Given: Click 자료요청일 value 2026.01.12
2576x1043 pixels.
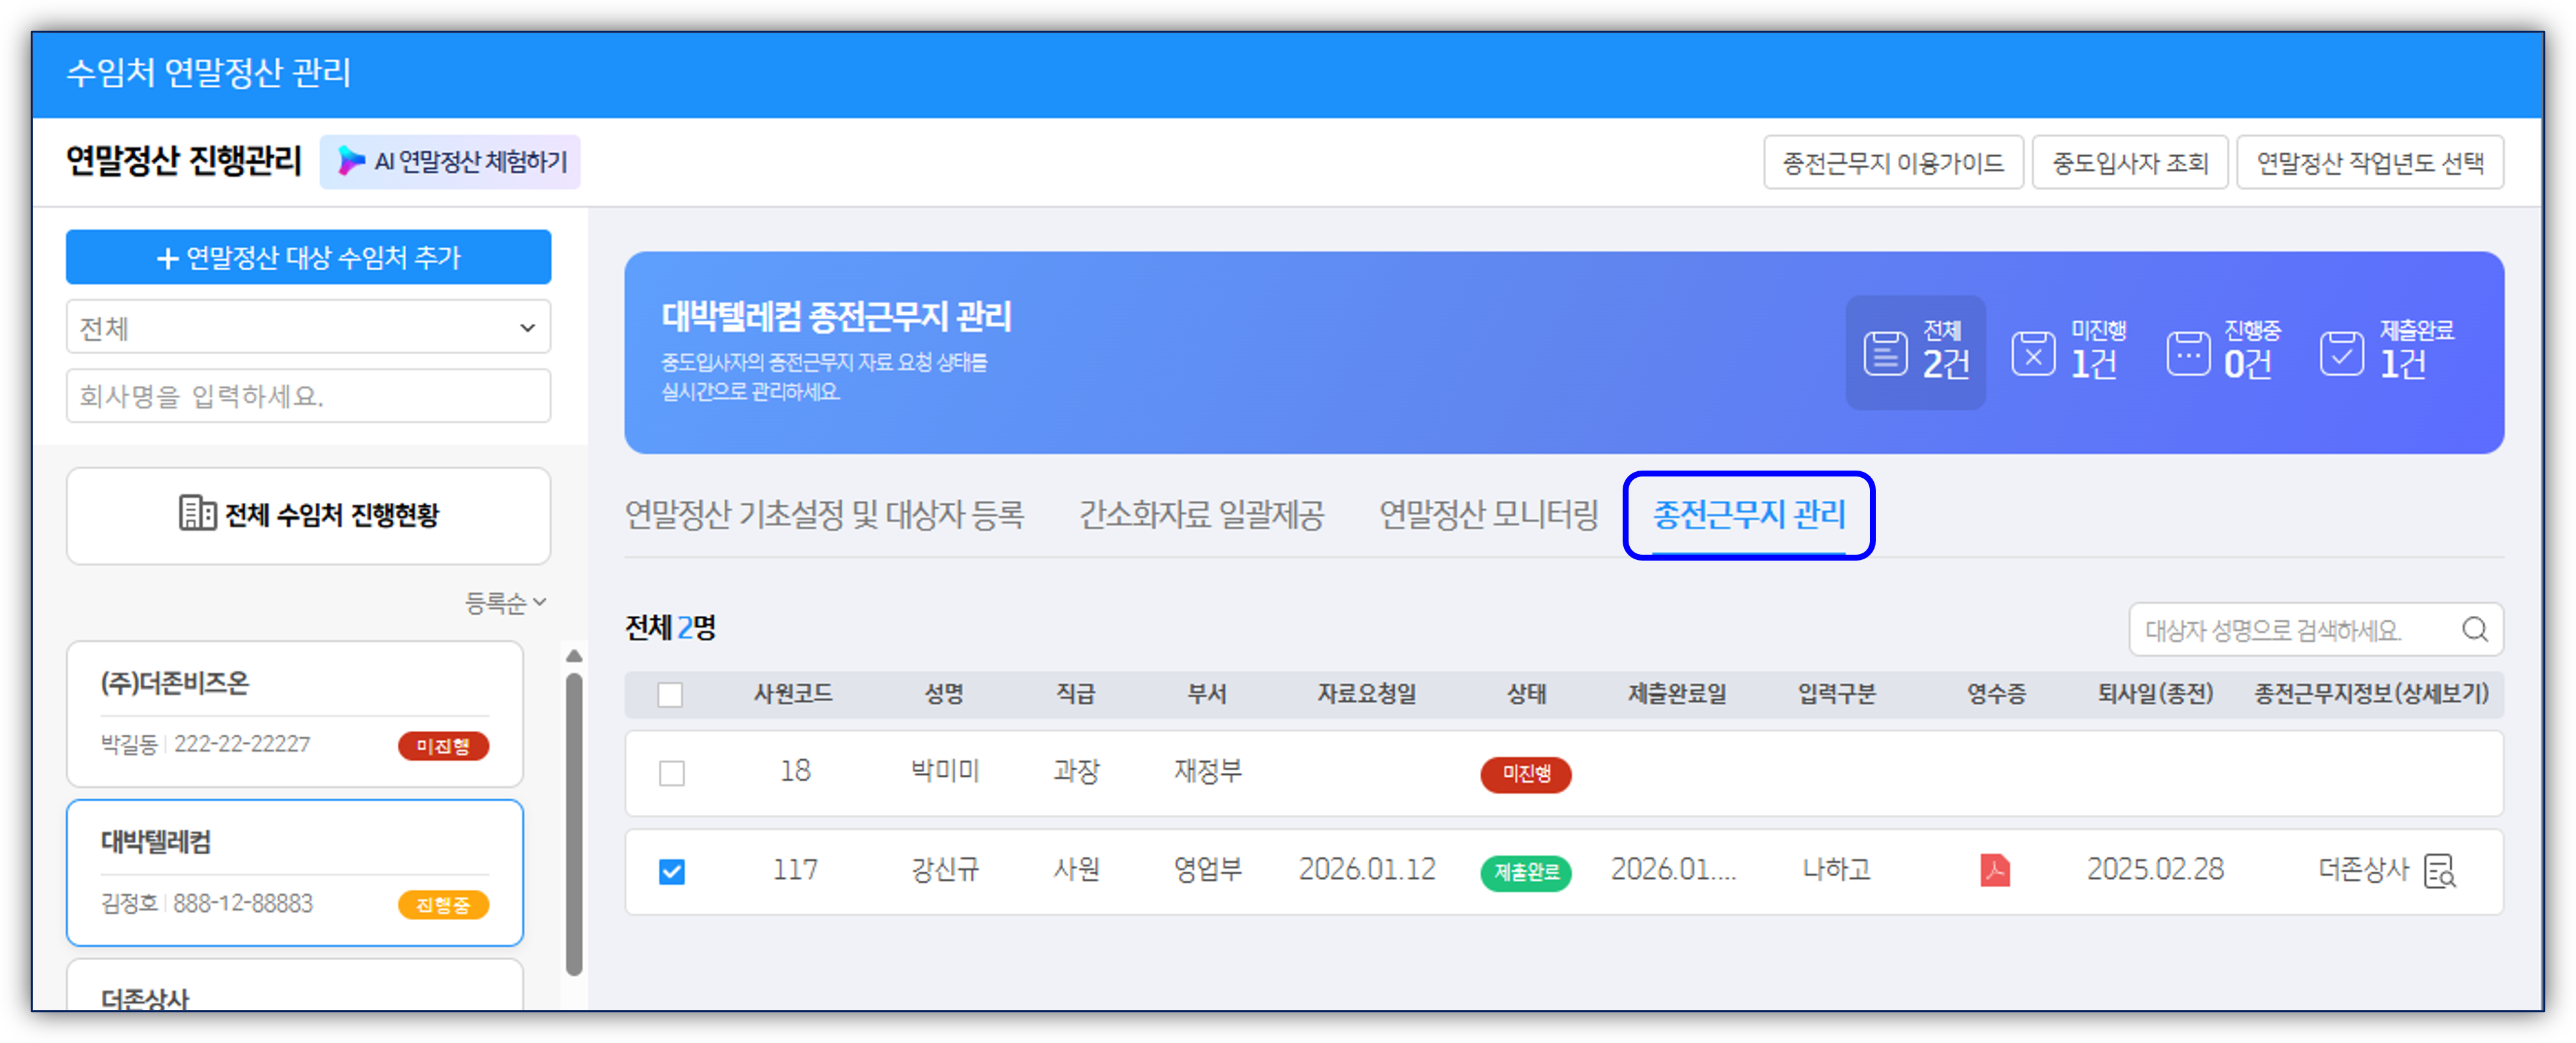Looking at the screenshot, I should (1366, 869).
